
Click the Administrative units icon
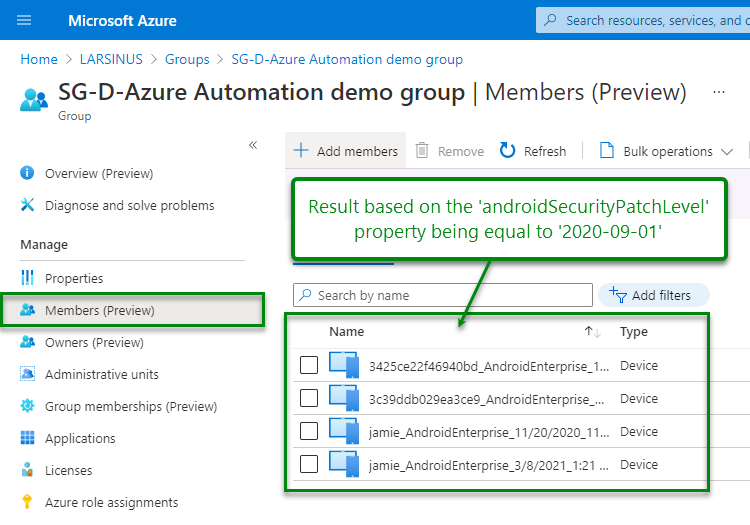(27, 373)
